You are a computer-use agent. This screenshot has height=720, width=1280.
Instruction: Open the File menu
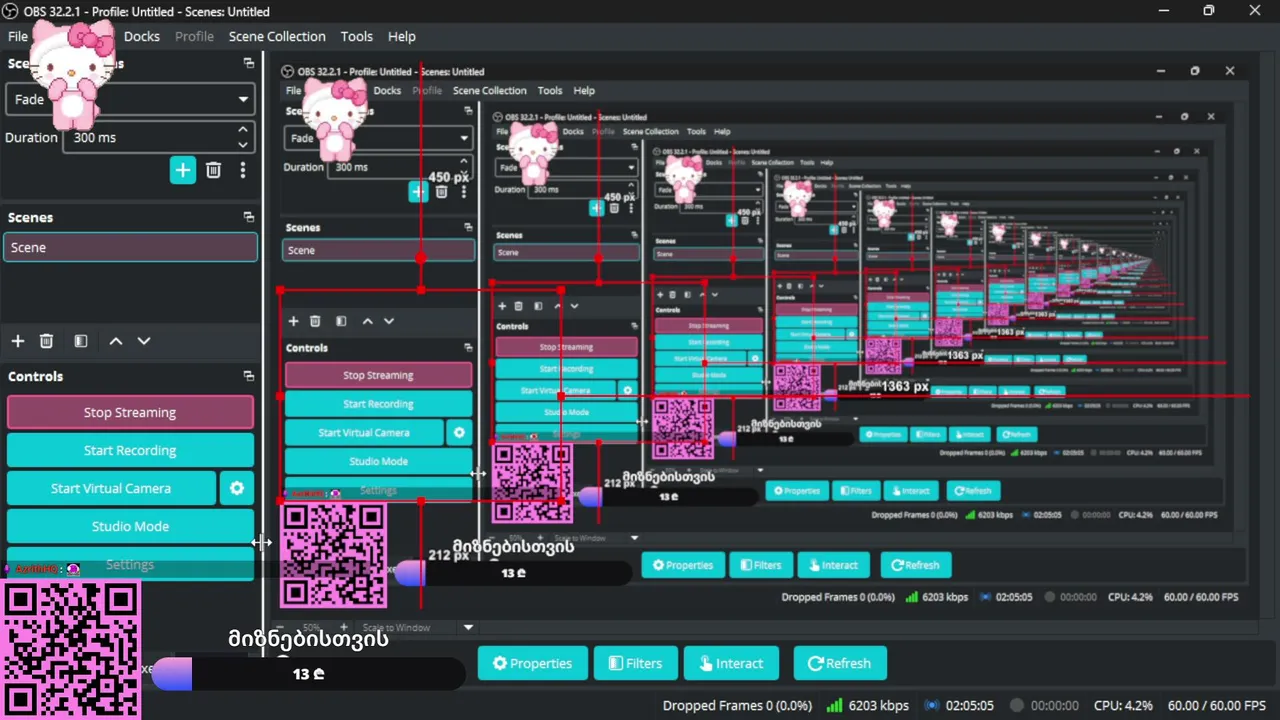[x=18, y=36]
